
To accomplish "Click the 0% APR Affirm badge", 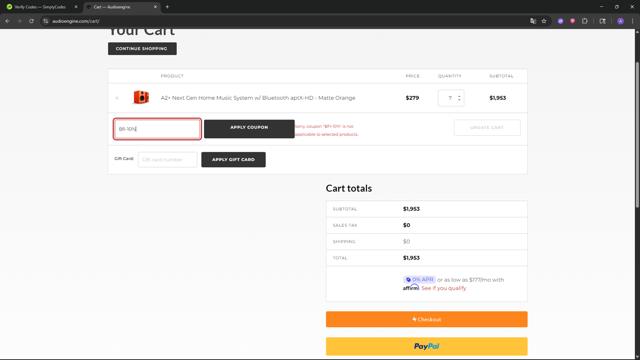I will [x=419, y=280].
